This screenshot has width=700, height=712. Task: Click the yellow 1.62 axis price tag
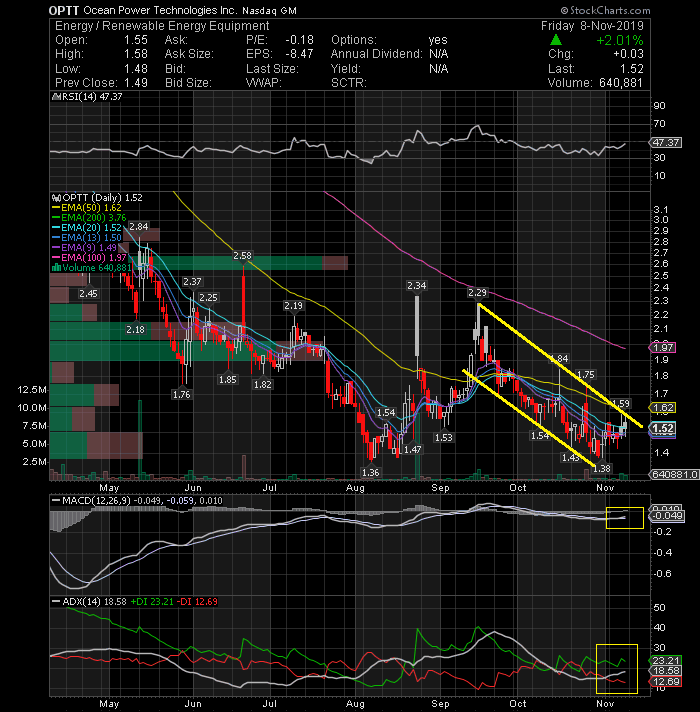(x=663, y=408)
